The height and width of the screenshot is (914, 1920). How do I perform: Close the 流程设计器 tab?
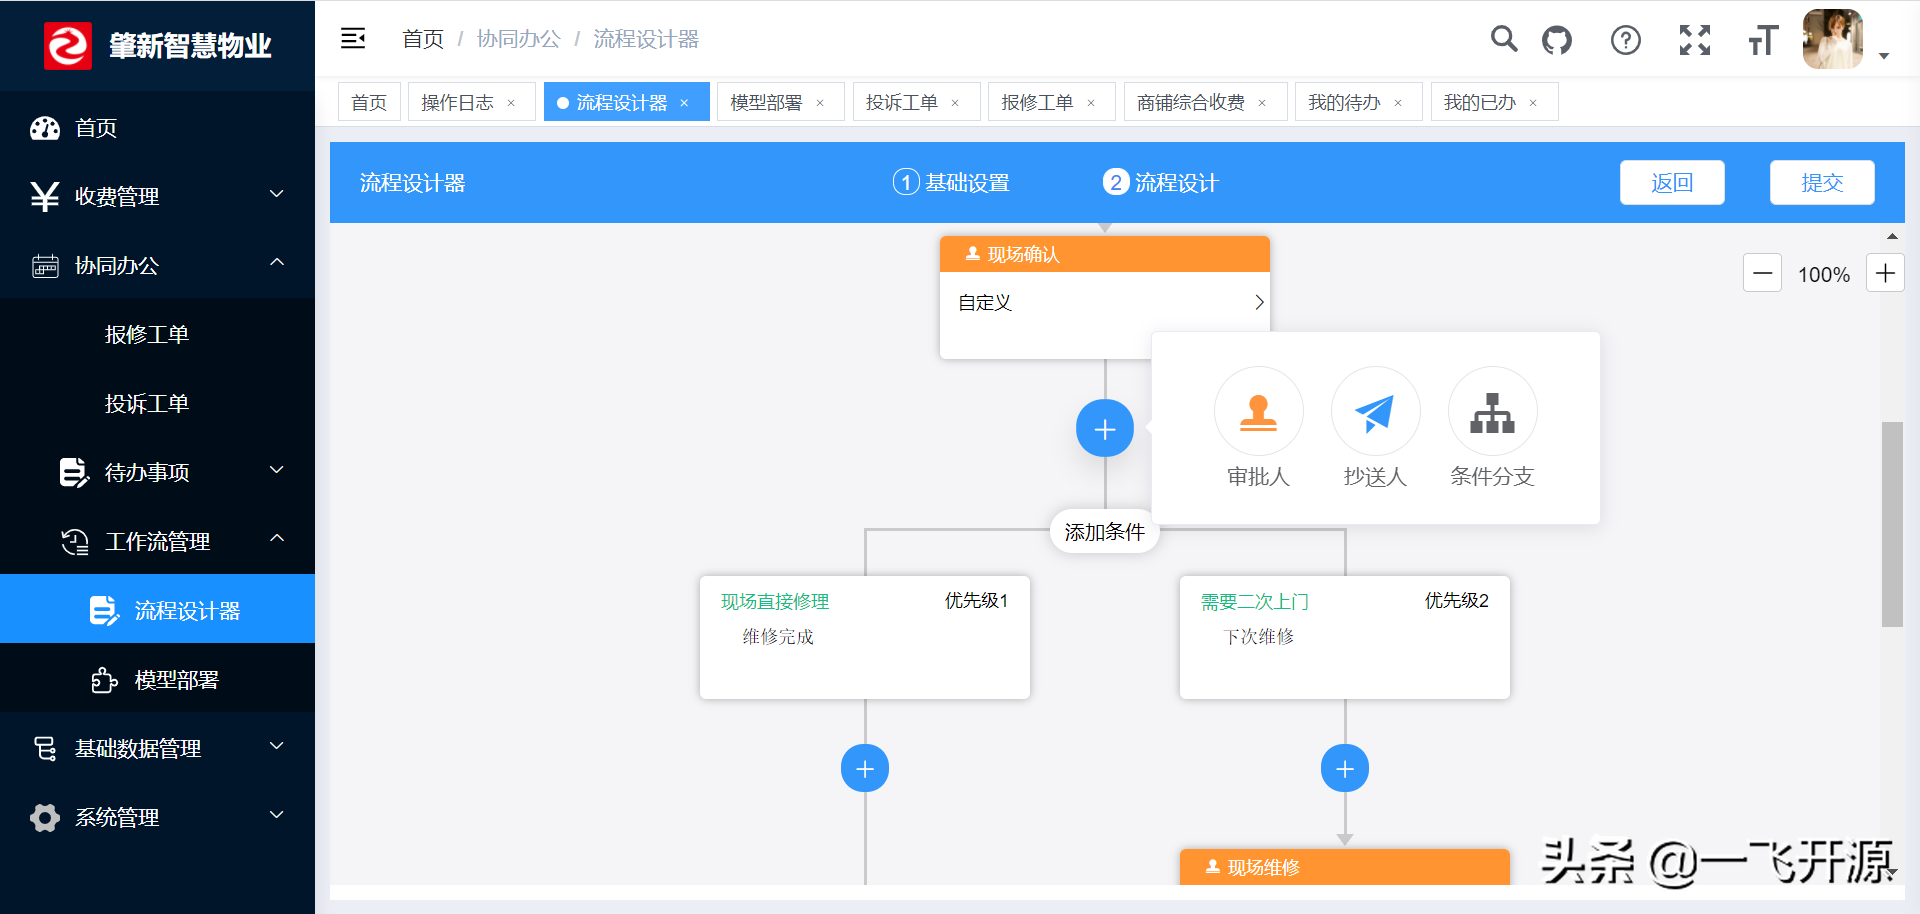[x=684, y=103]
